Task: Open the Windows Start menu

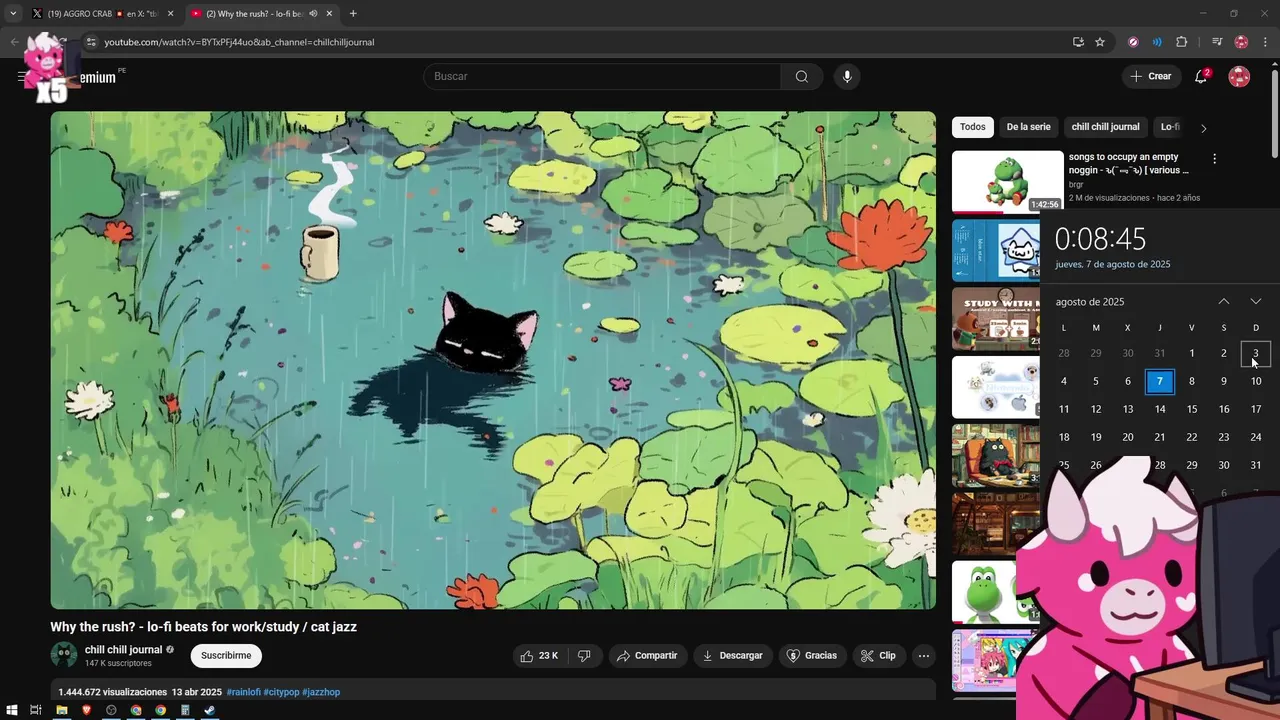Action: 12,710
